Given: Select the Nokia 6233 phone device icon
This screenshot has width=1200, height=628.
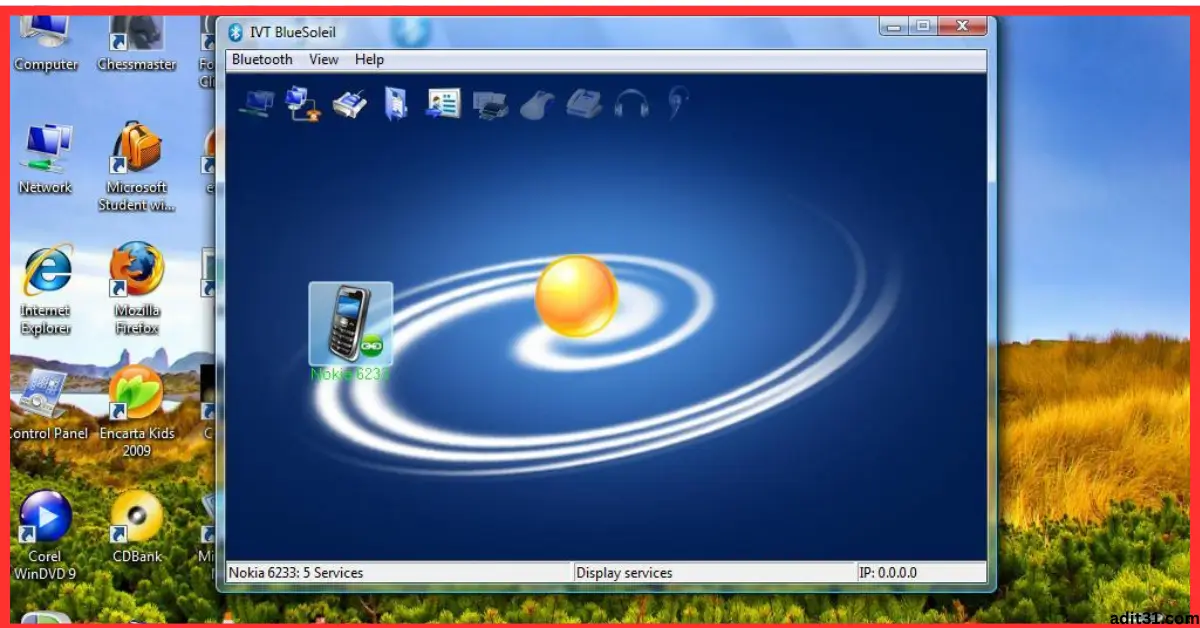Looking at the screenshot, I should (351, 323).
